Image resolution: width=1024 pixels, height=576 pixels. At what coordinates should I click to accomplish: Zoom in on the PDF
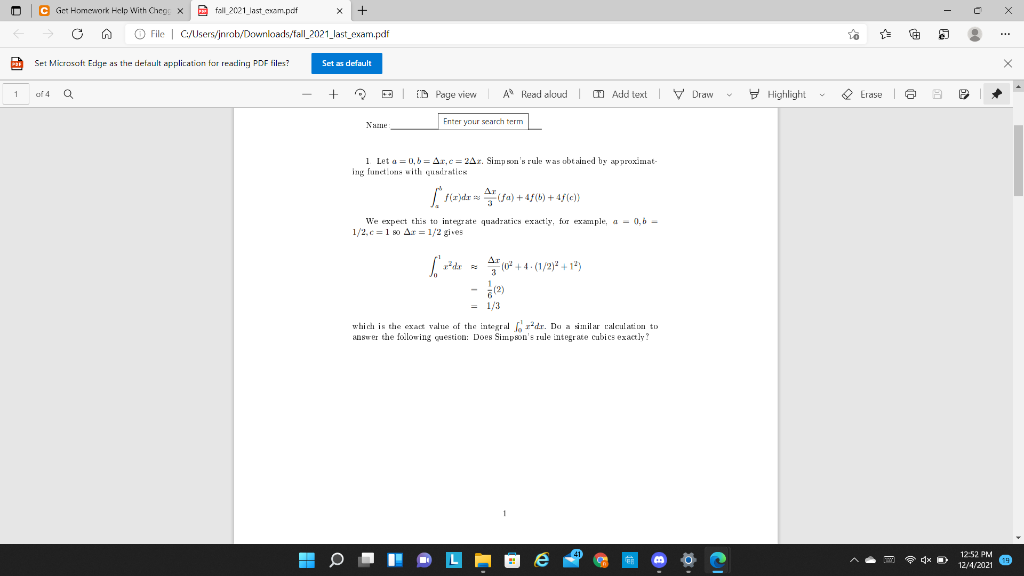pos(333,94)
